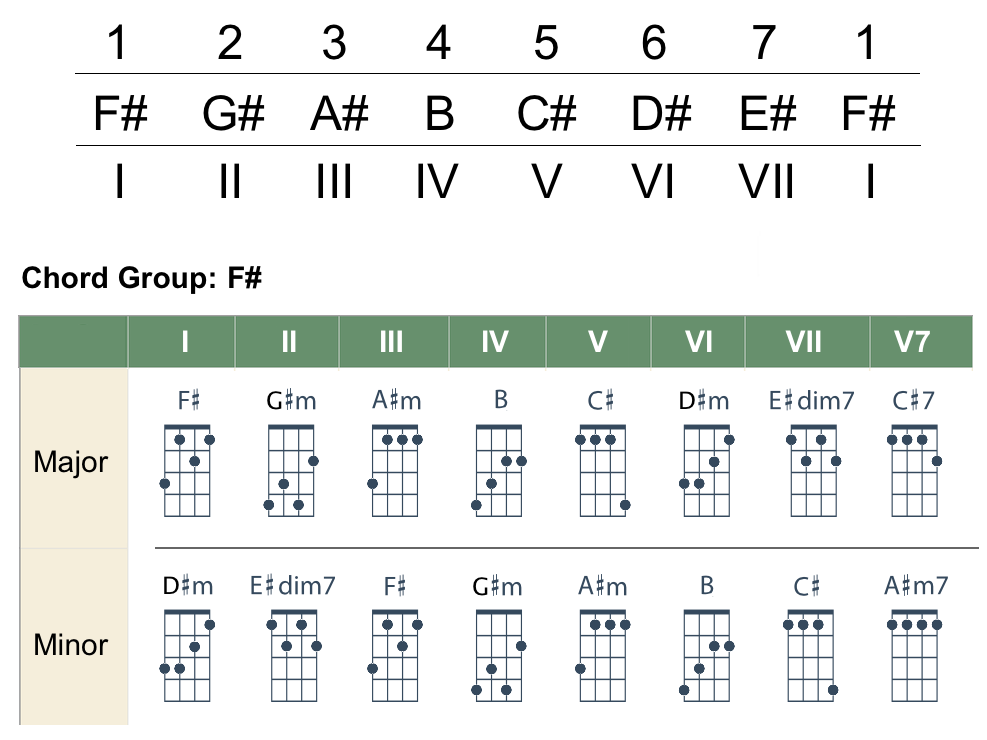The image size is (987, 740).
Task: Select the IV column header in green bar
Action: pos(495,342)
